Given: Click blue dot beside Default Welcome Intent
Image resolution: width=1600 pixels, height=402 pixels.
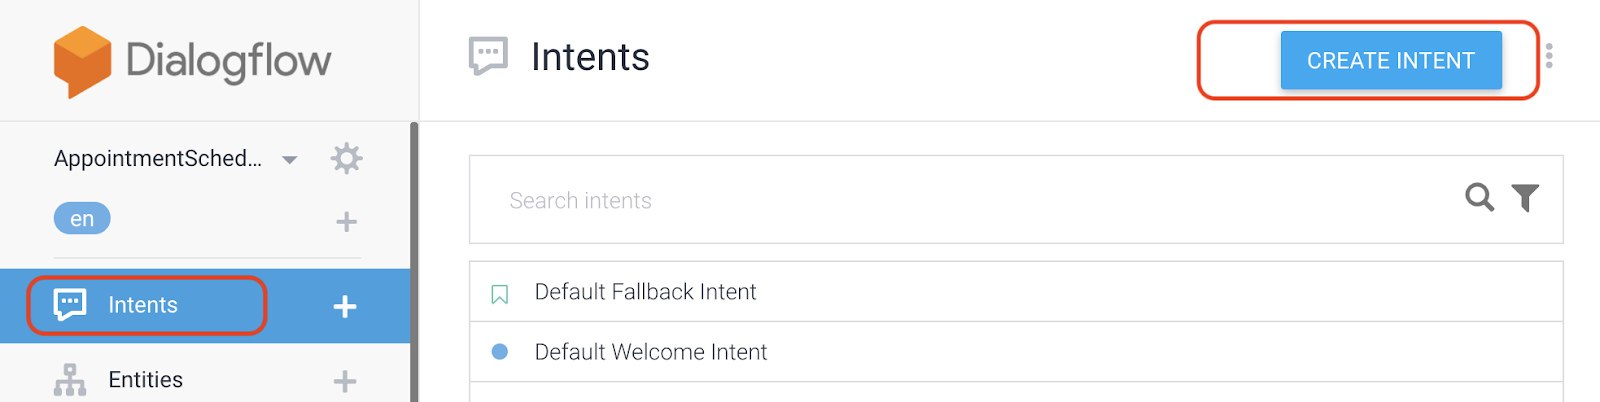Looking at the screenshot, I should tap(500, 352).
